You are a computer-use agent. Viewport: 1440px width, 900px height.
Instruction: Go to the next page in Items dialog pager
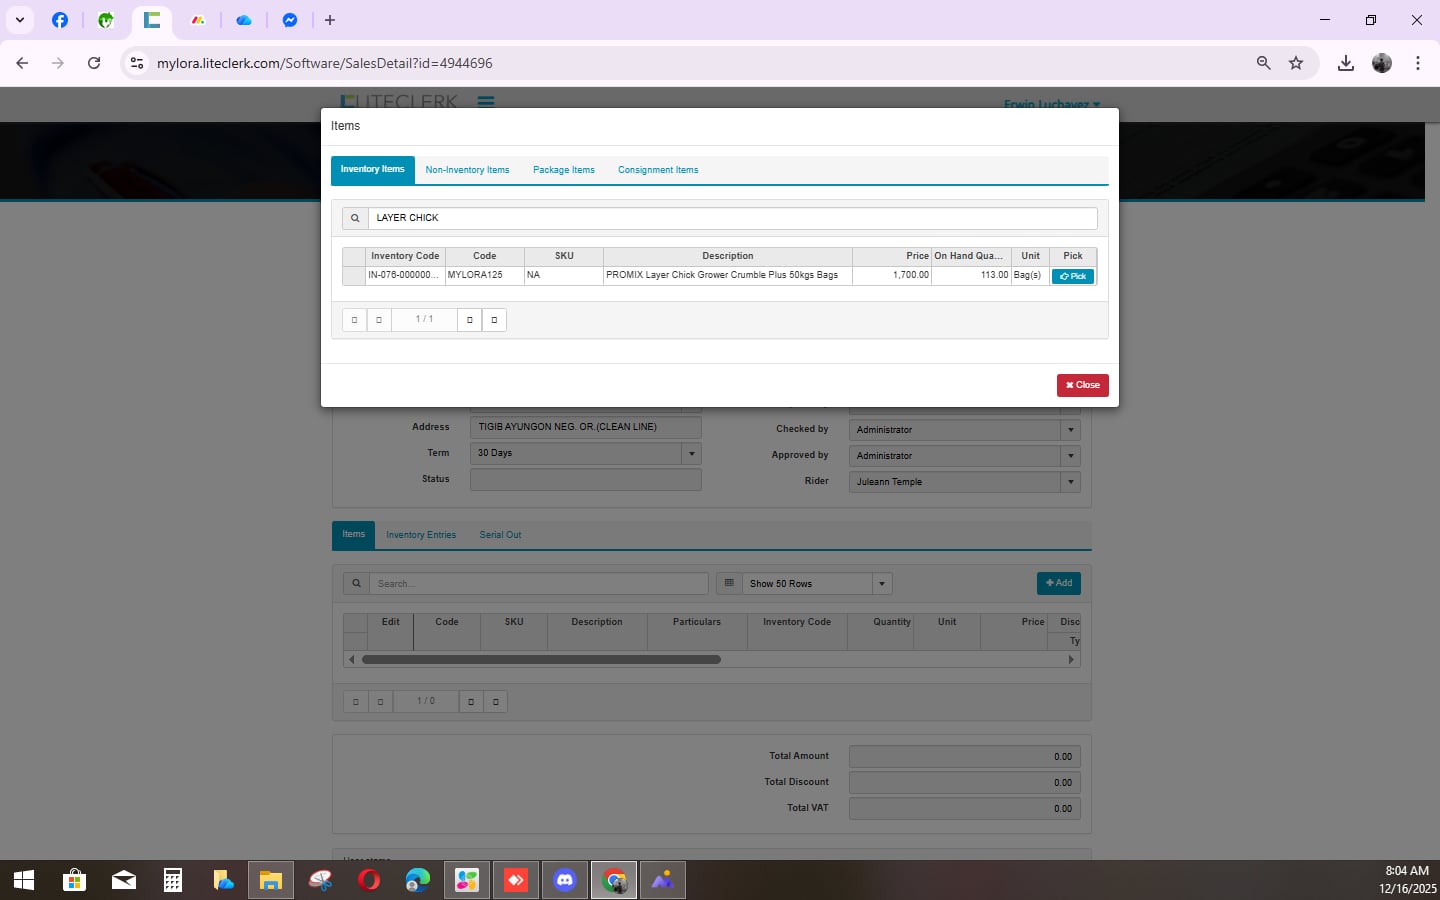coord(470,320)
